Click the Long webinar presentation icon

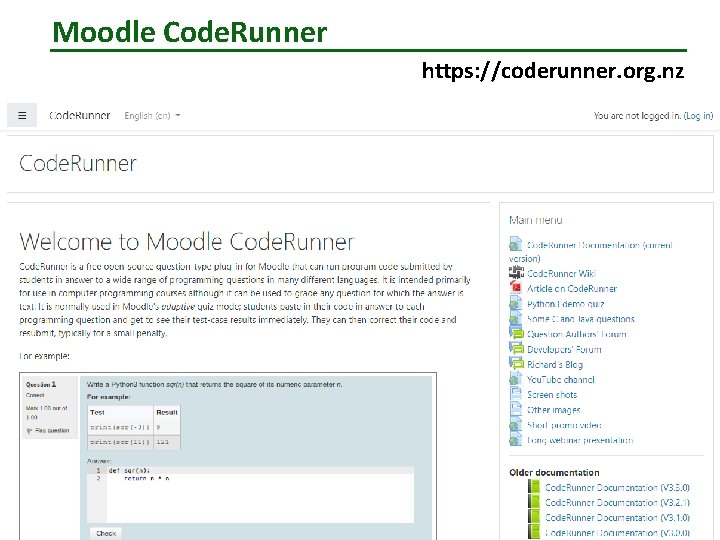coord(515,439)
